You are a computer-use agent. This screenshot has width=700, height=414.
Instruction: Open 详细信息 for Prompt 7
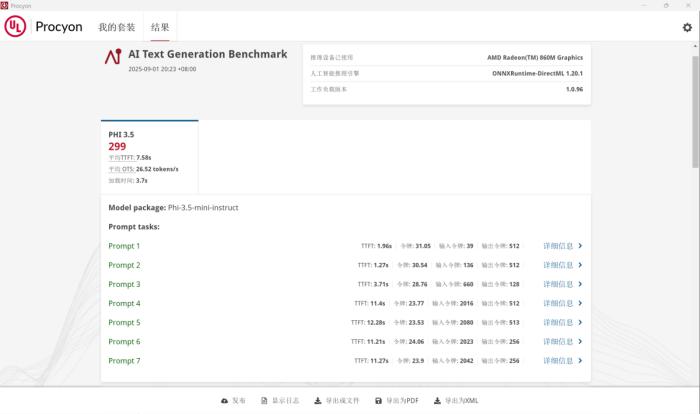558,361
